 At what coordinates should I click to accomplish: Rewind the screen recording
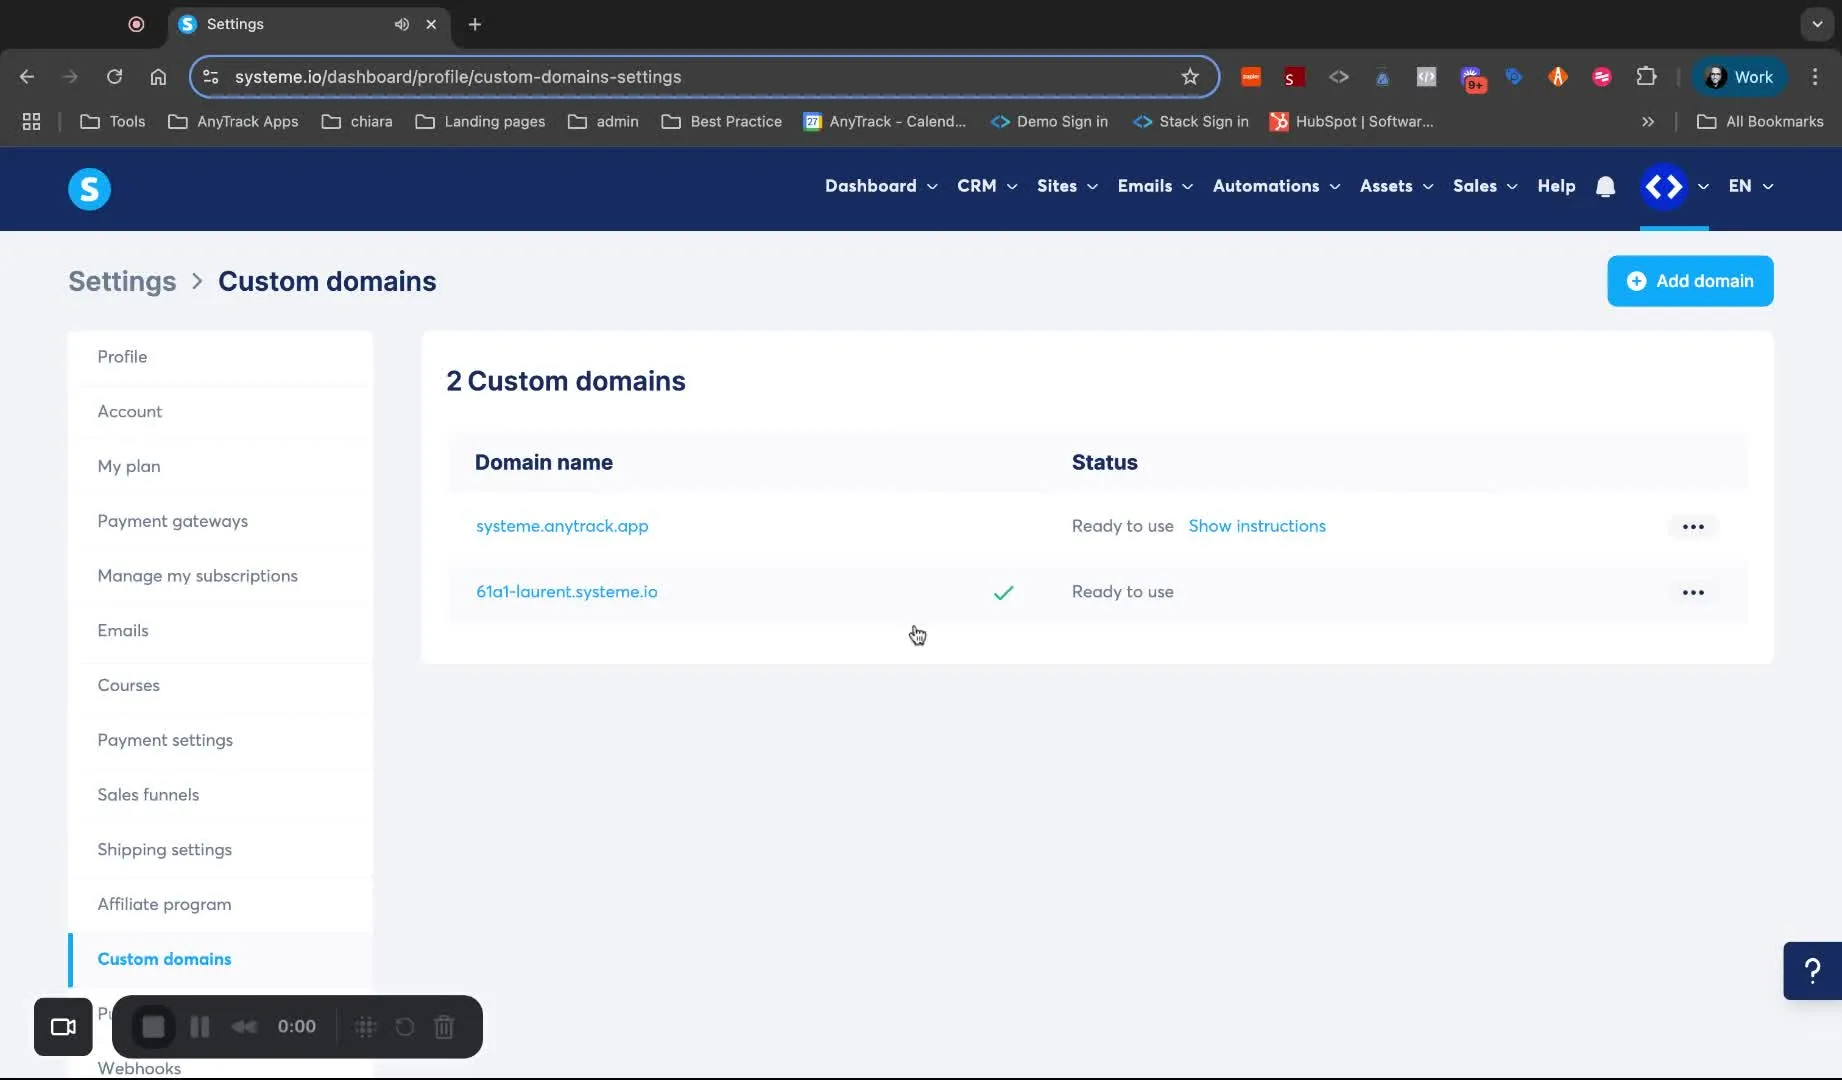pyautogui.click(x=244, y=1027)
